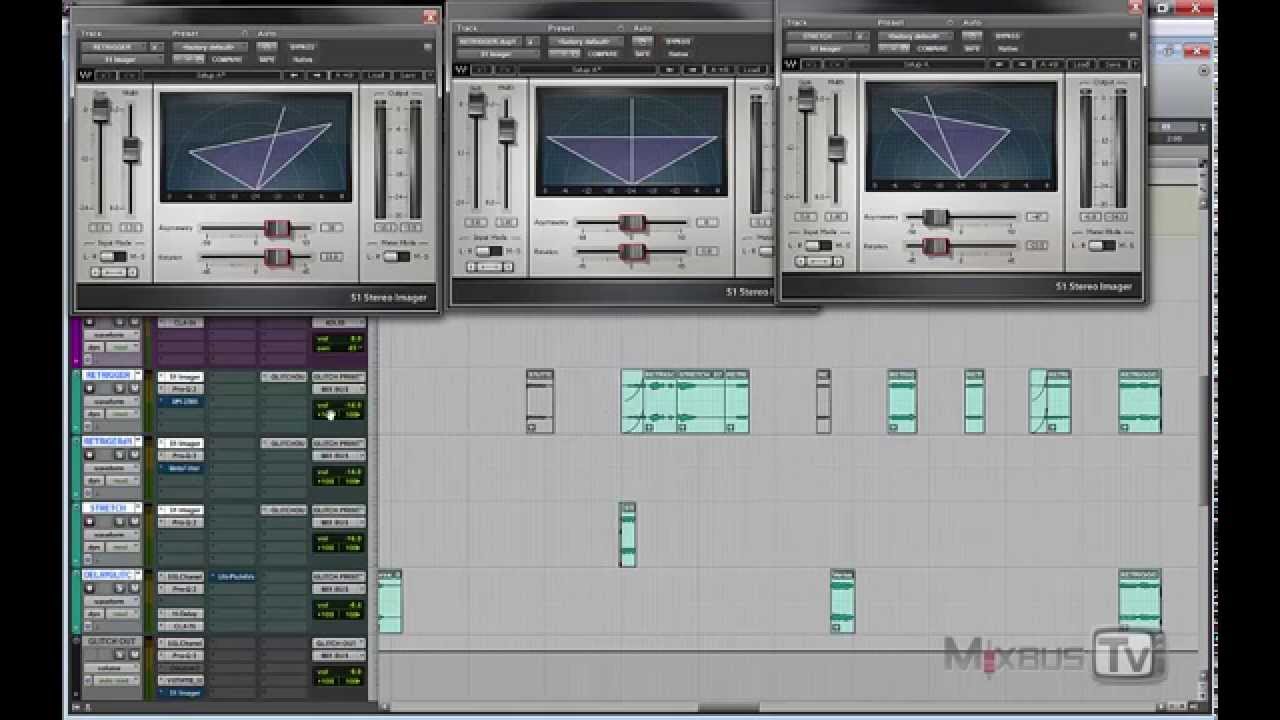Flip Phase Mode switch in RETRIGGER plugin

(397, 257)
